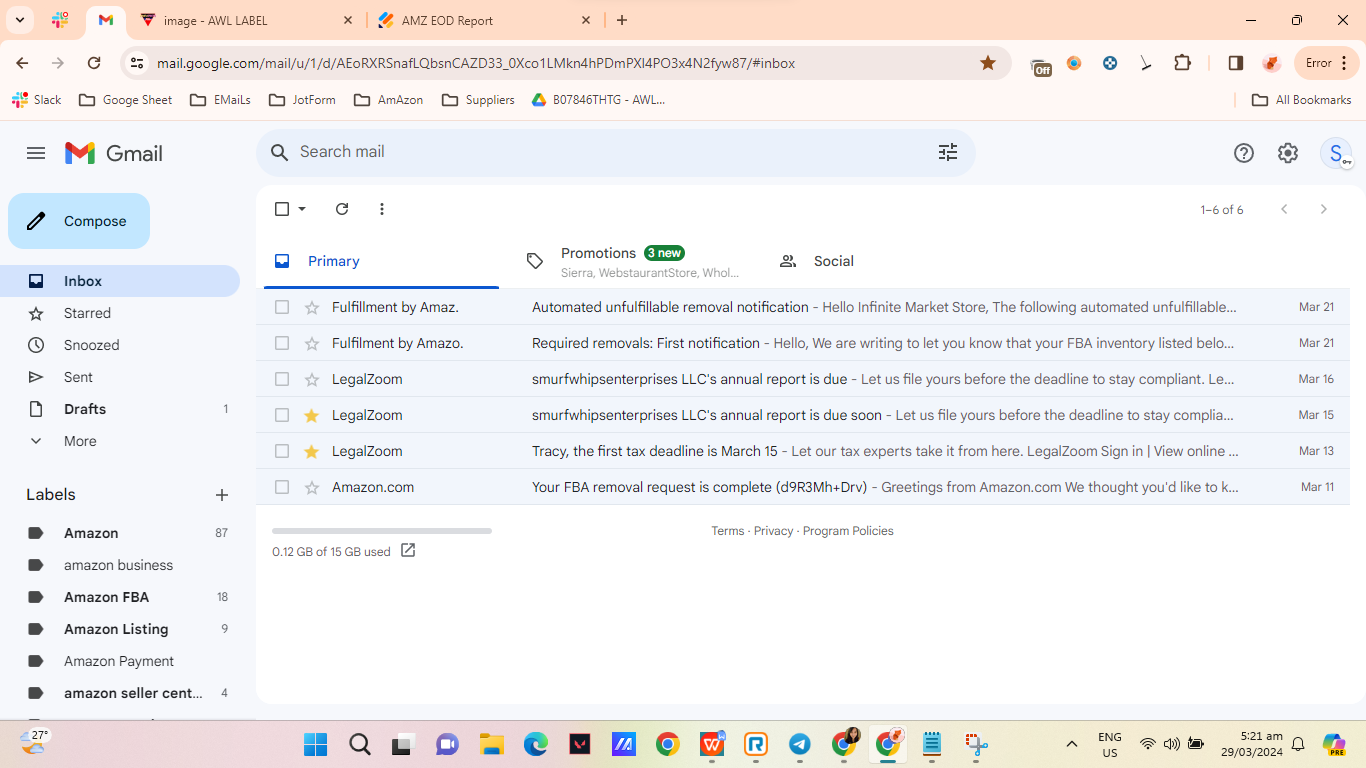Open the Suppliers bookmarks folder
The width and height of the screenshot is (1366, 768).
point(478,100)
